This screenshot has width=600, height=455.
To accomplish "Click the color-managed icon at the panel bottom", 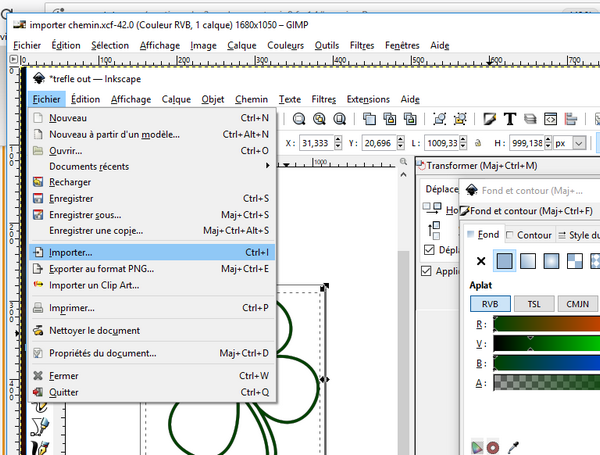I will coord(477,447).
